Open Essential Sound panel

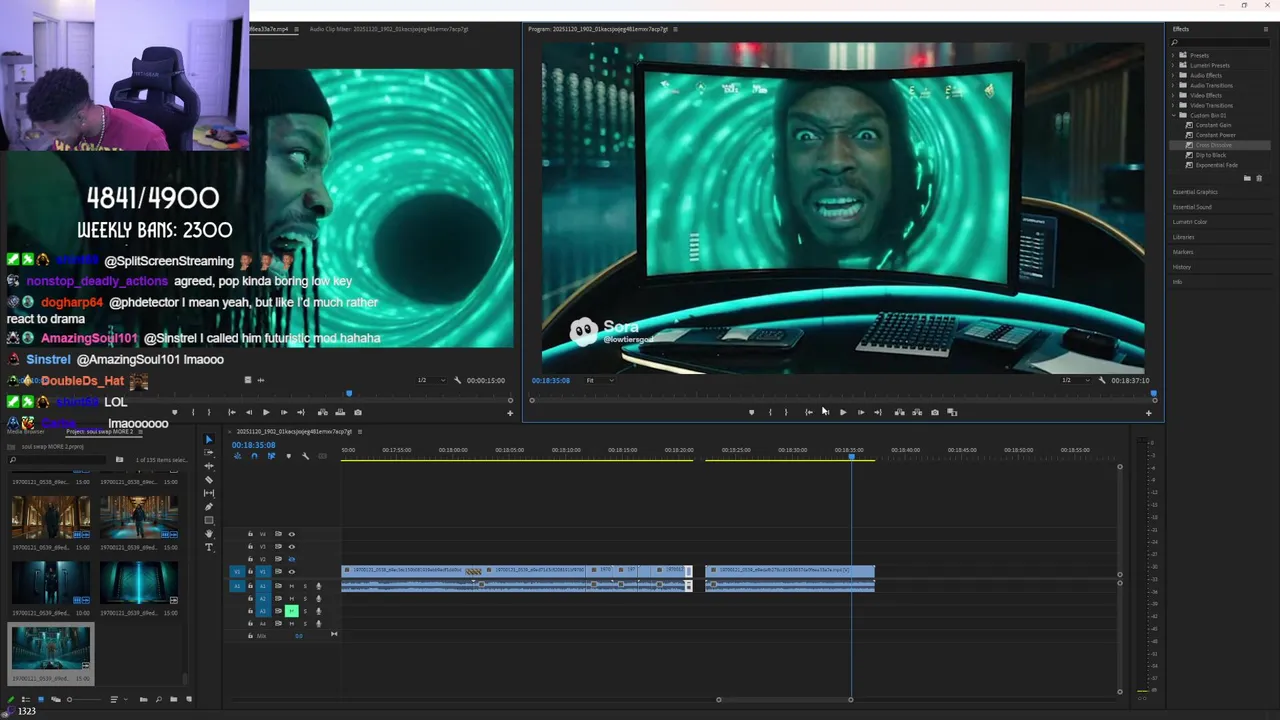[1192, 207]
